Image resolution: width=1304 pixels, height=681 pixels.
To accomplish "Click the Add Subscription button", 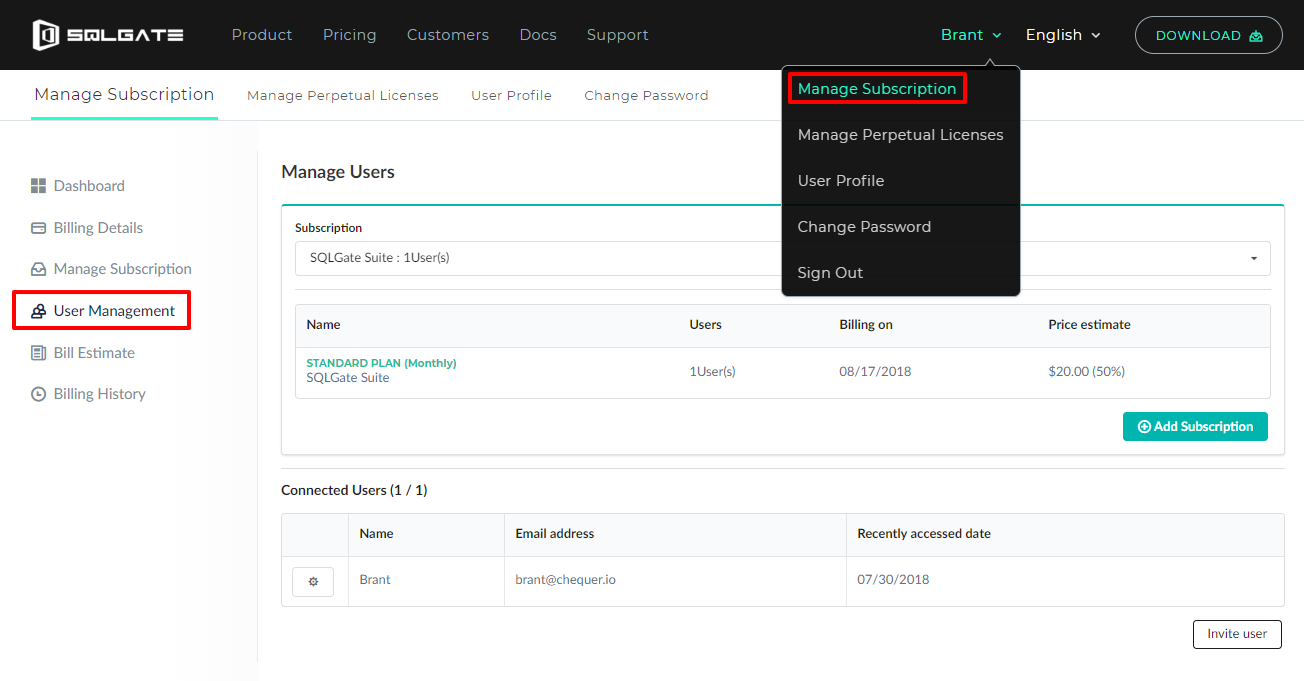I will pyautogui.click(x=1195, y=427).
